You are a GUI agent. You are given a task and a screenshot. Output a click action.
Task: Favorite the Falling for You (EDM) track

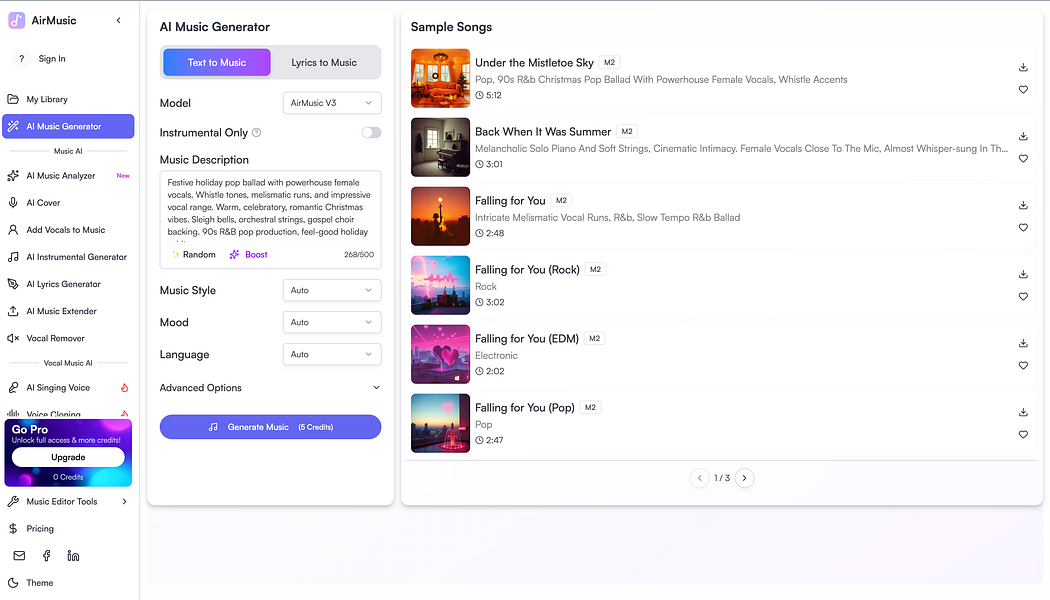1022,365
